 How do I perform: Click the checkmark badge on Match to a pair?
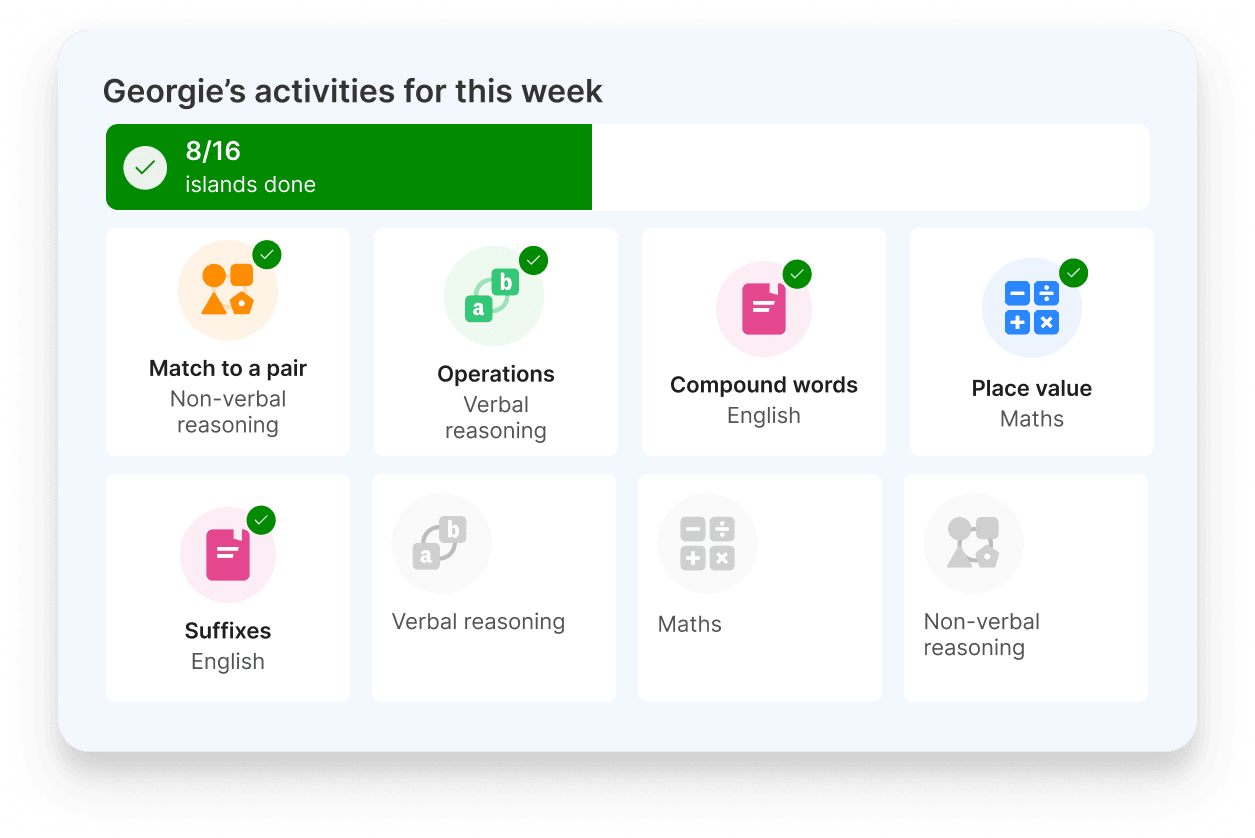[x=267, y=255]
